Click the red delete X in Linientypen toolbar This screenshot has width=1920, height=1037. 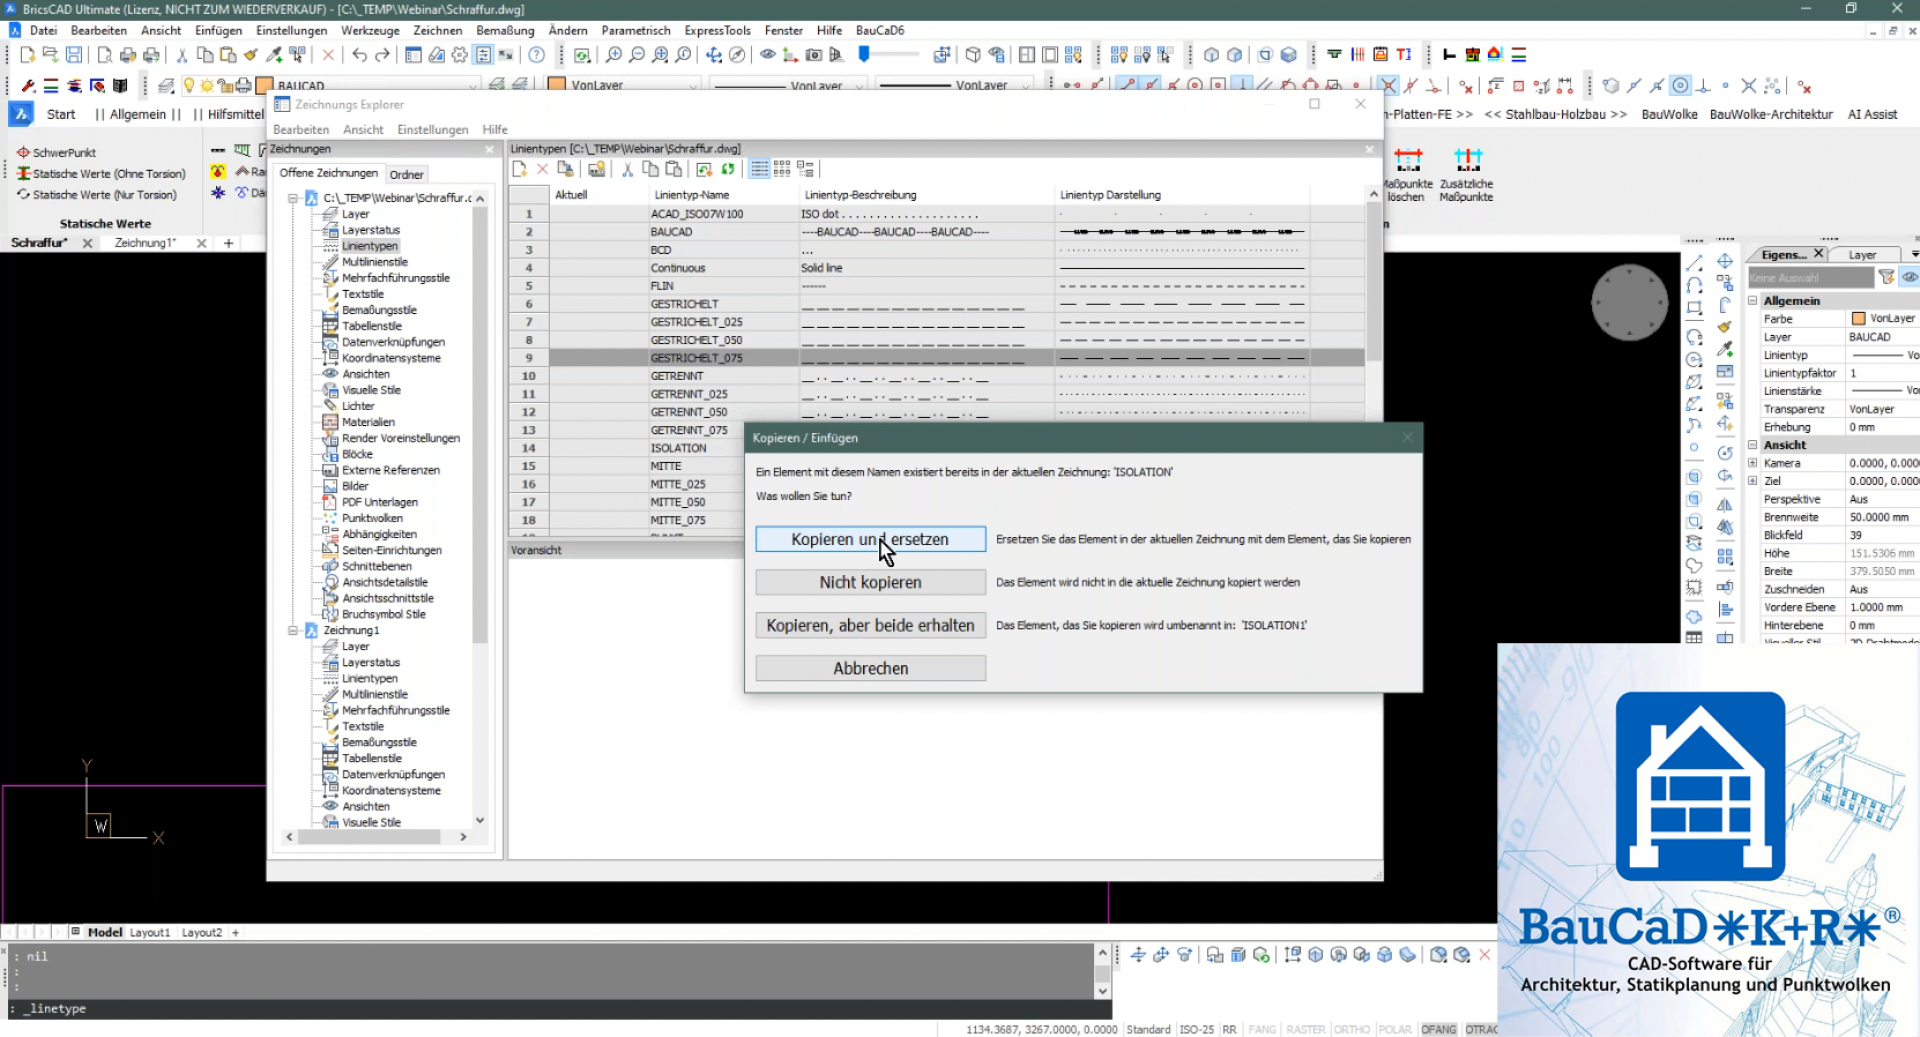[x=542, y=169]
